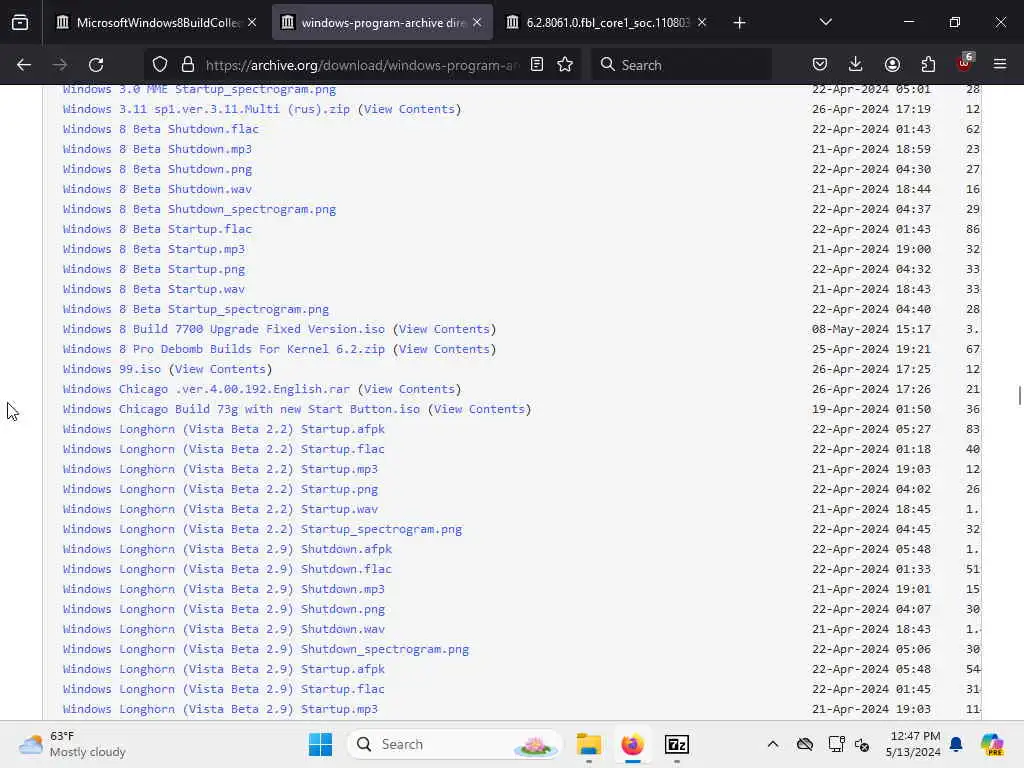This screenshot has height=768, width=1024.
Task: View Contents of Windows Chicago Build 73g iso
Action: [479, 409]
